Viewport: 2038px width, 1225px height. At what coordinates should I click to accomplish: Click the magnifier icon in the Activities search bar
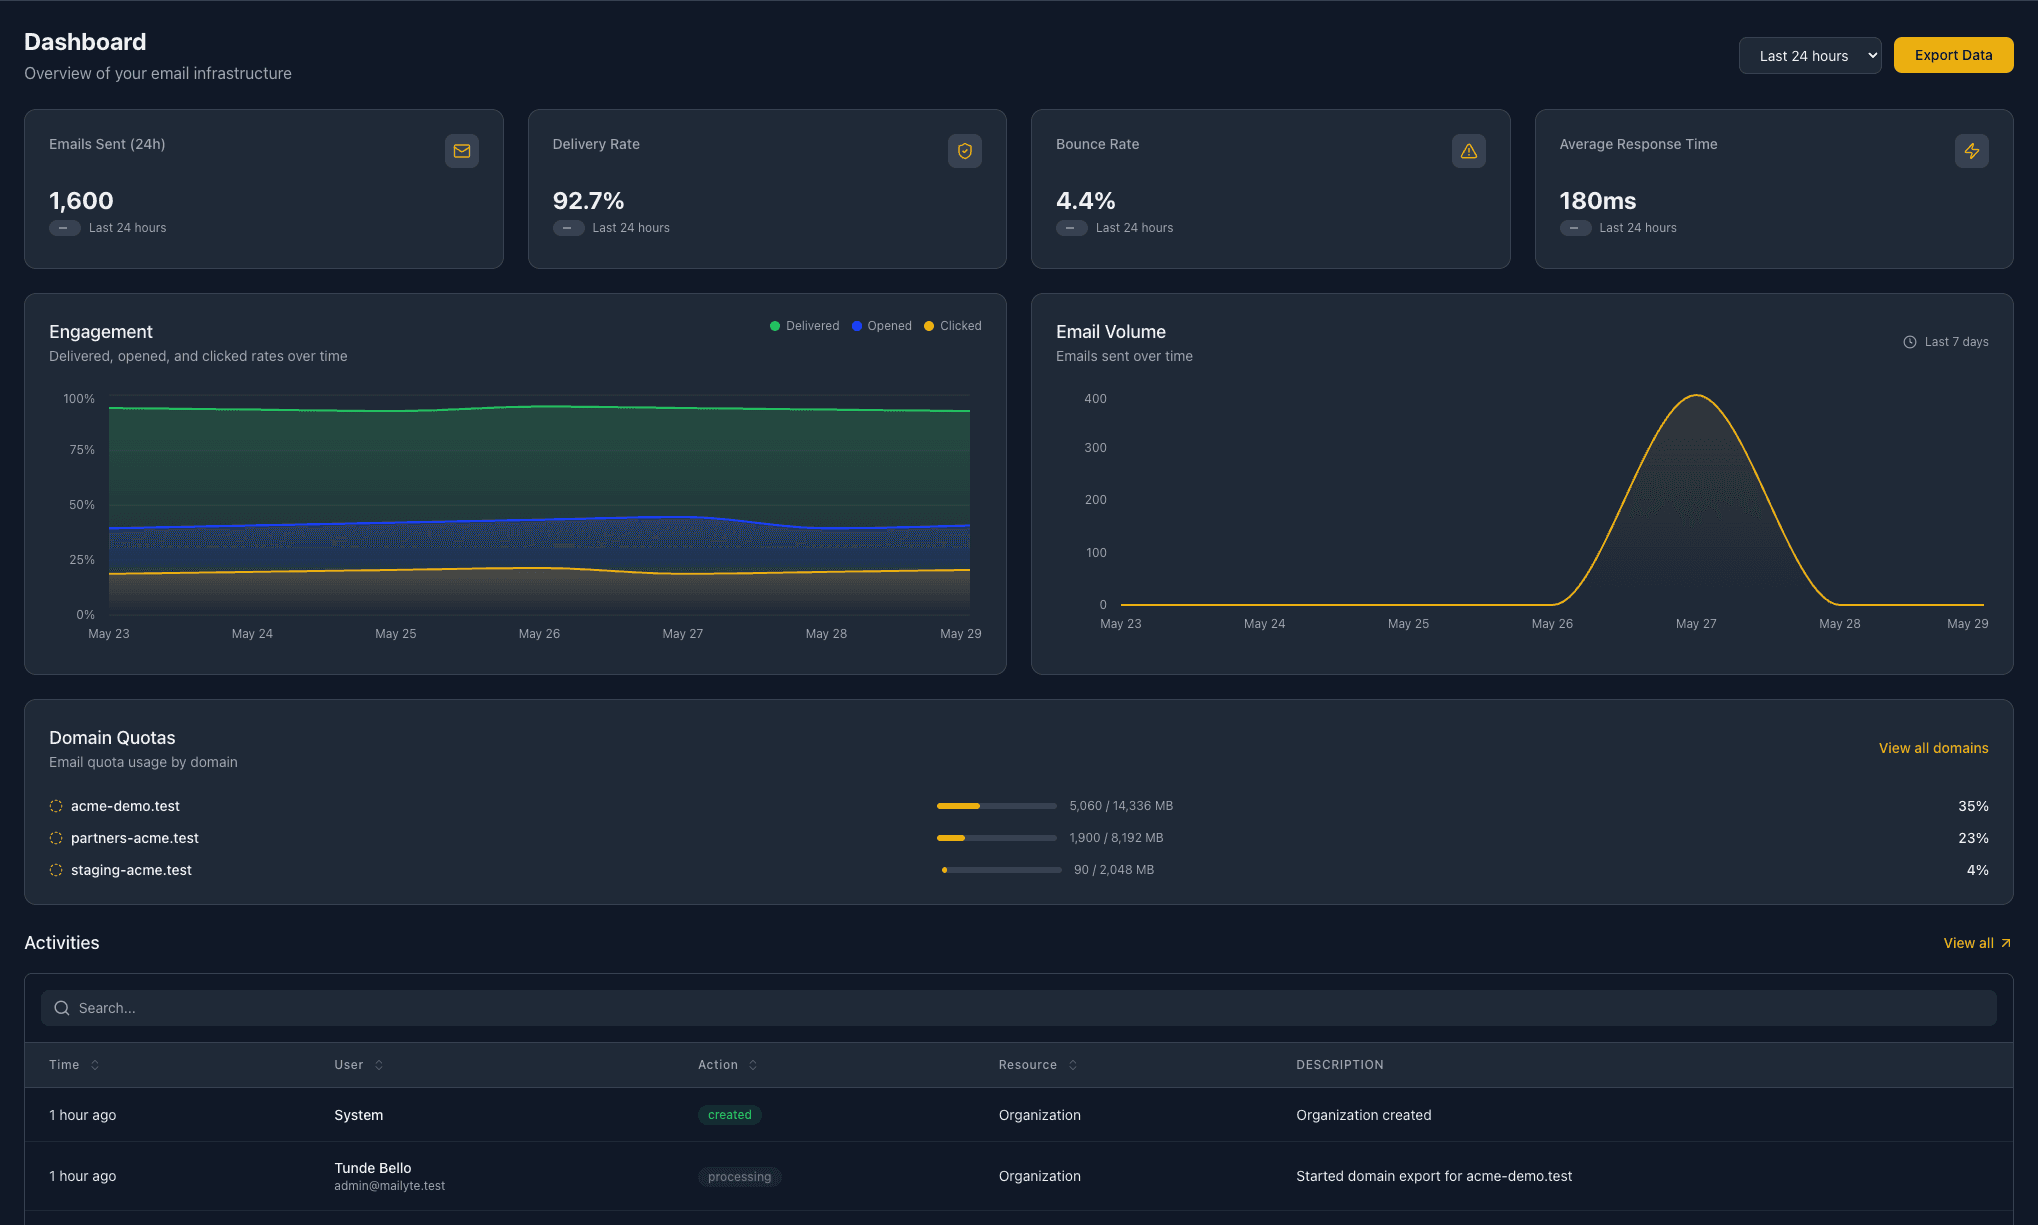coord(62,1008)
